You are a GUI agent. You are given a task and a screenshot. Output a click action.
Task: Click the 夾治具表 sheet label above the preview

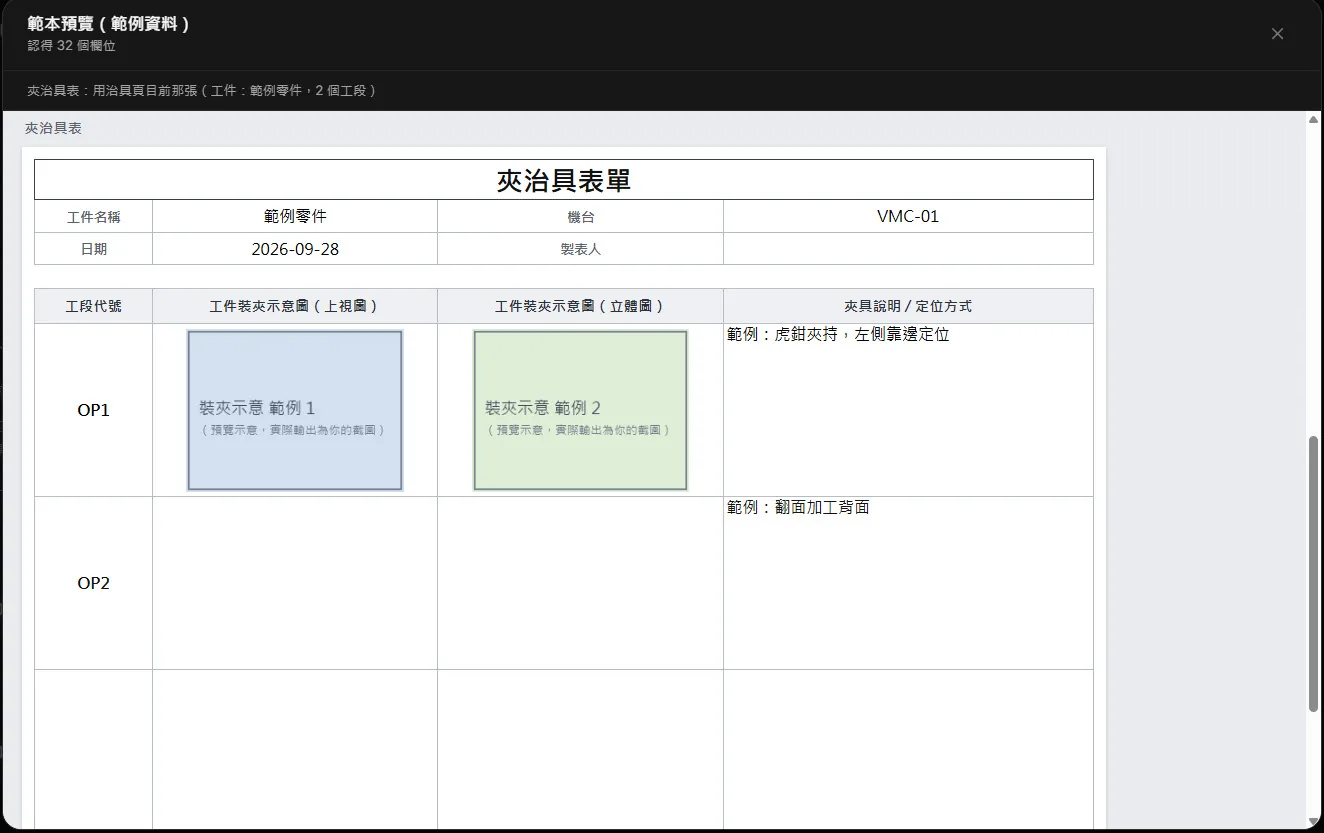[53, 128]
